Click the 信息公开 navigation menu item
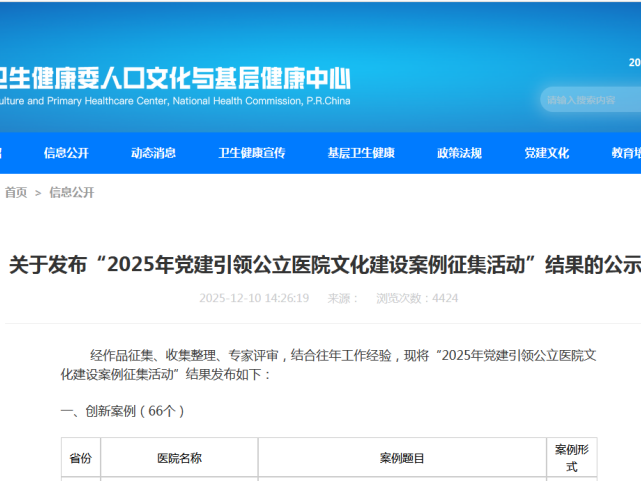Screen dimensions: 641x481 (66, 153)
